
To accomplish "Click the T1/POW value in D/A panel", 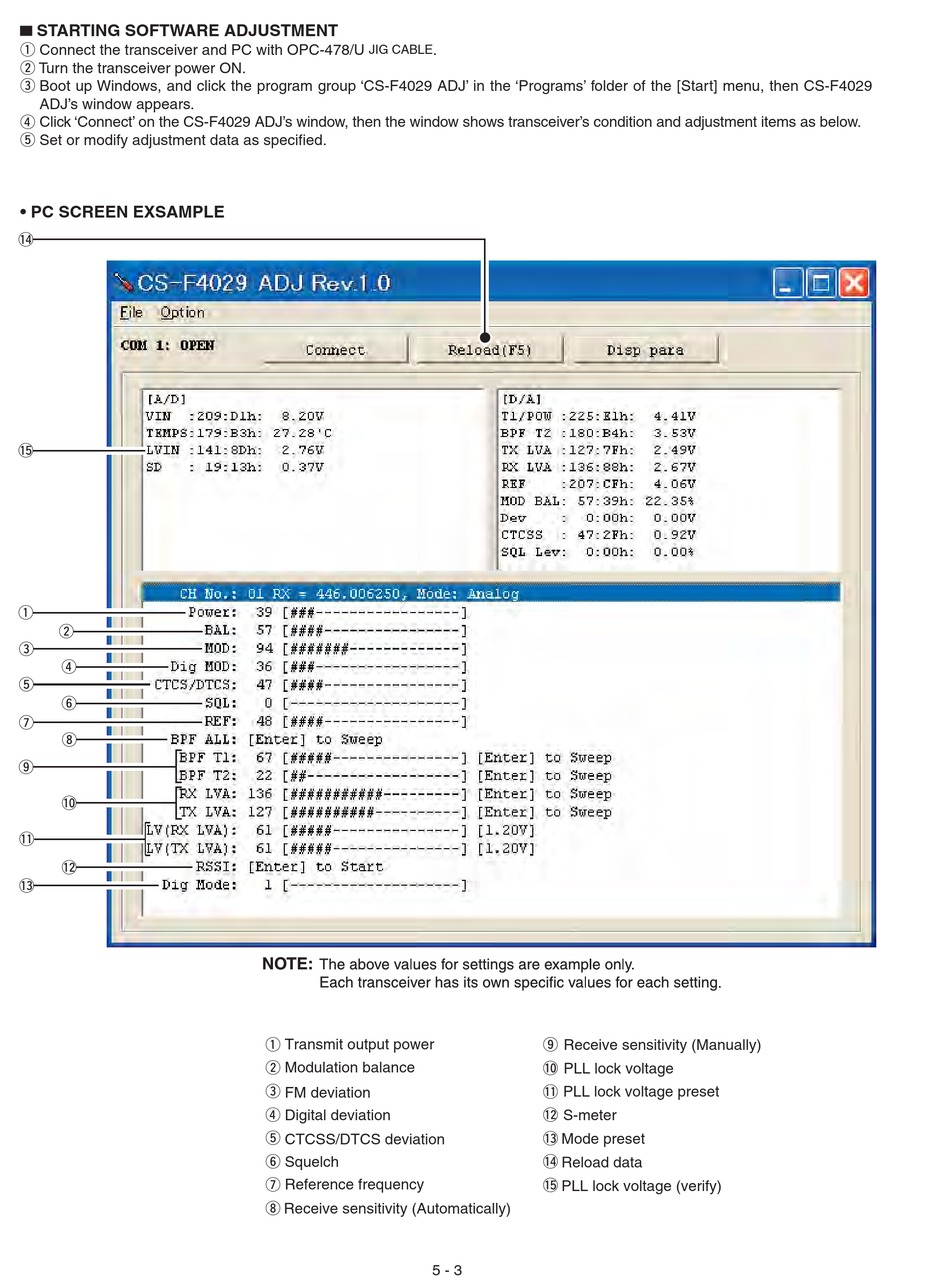I will tap(598, 416).
